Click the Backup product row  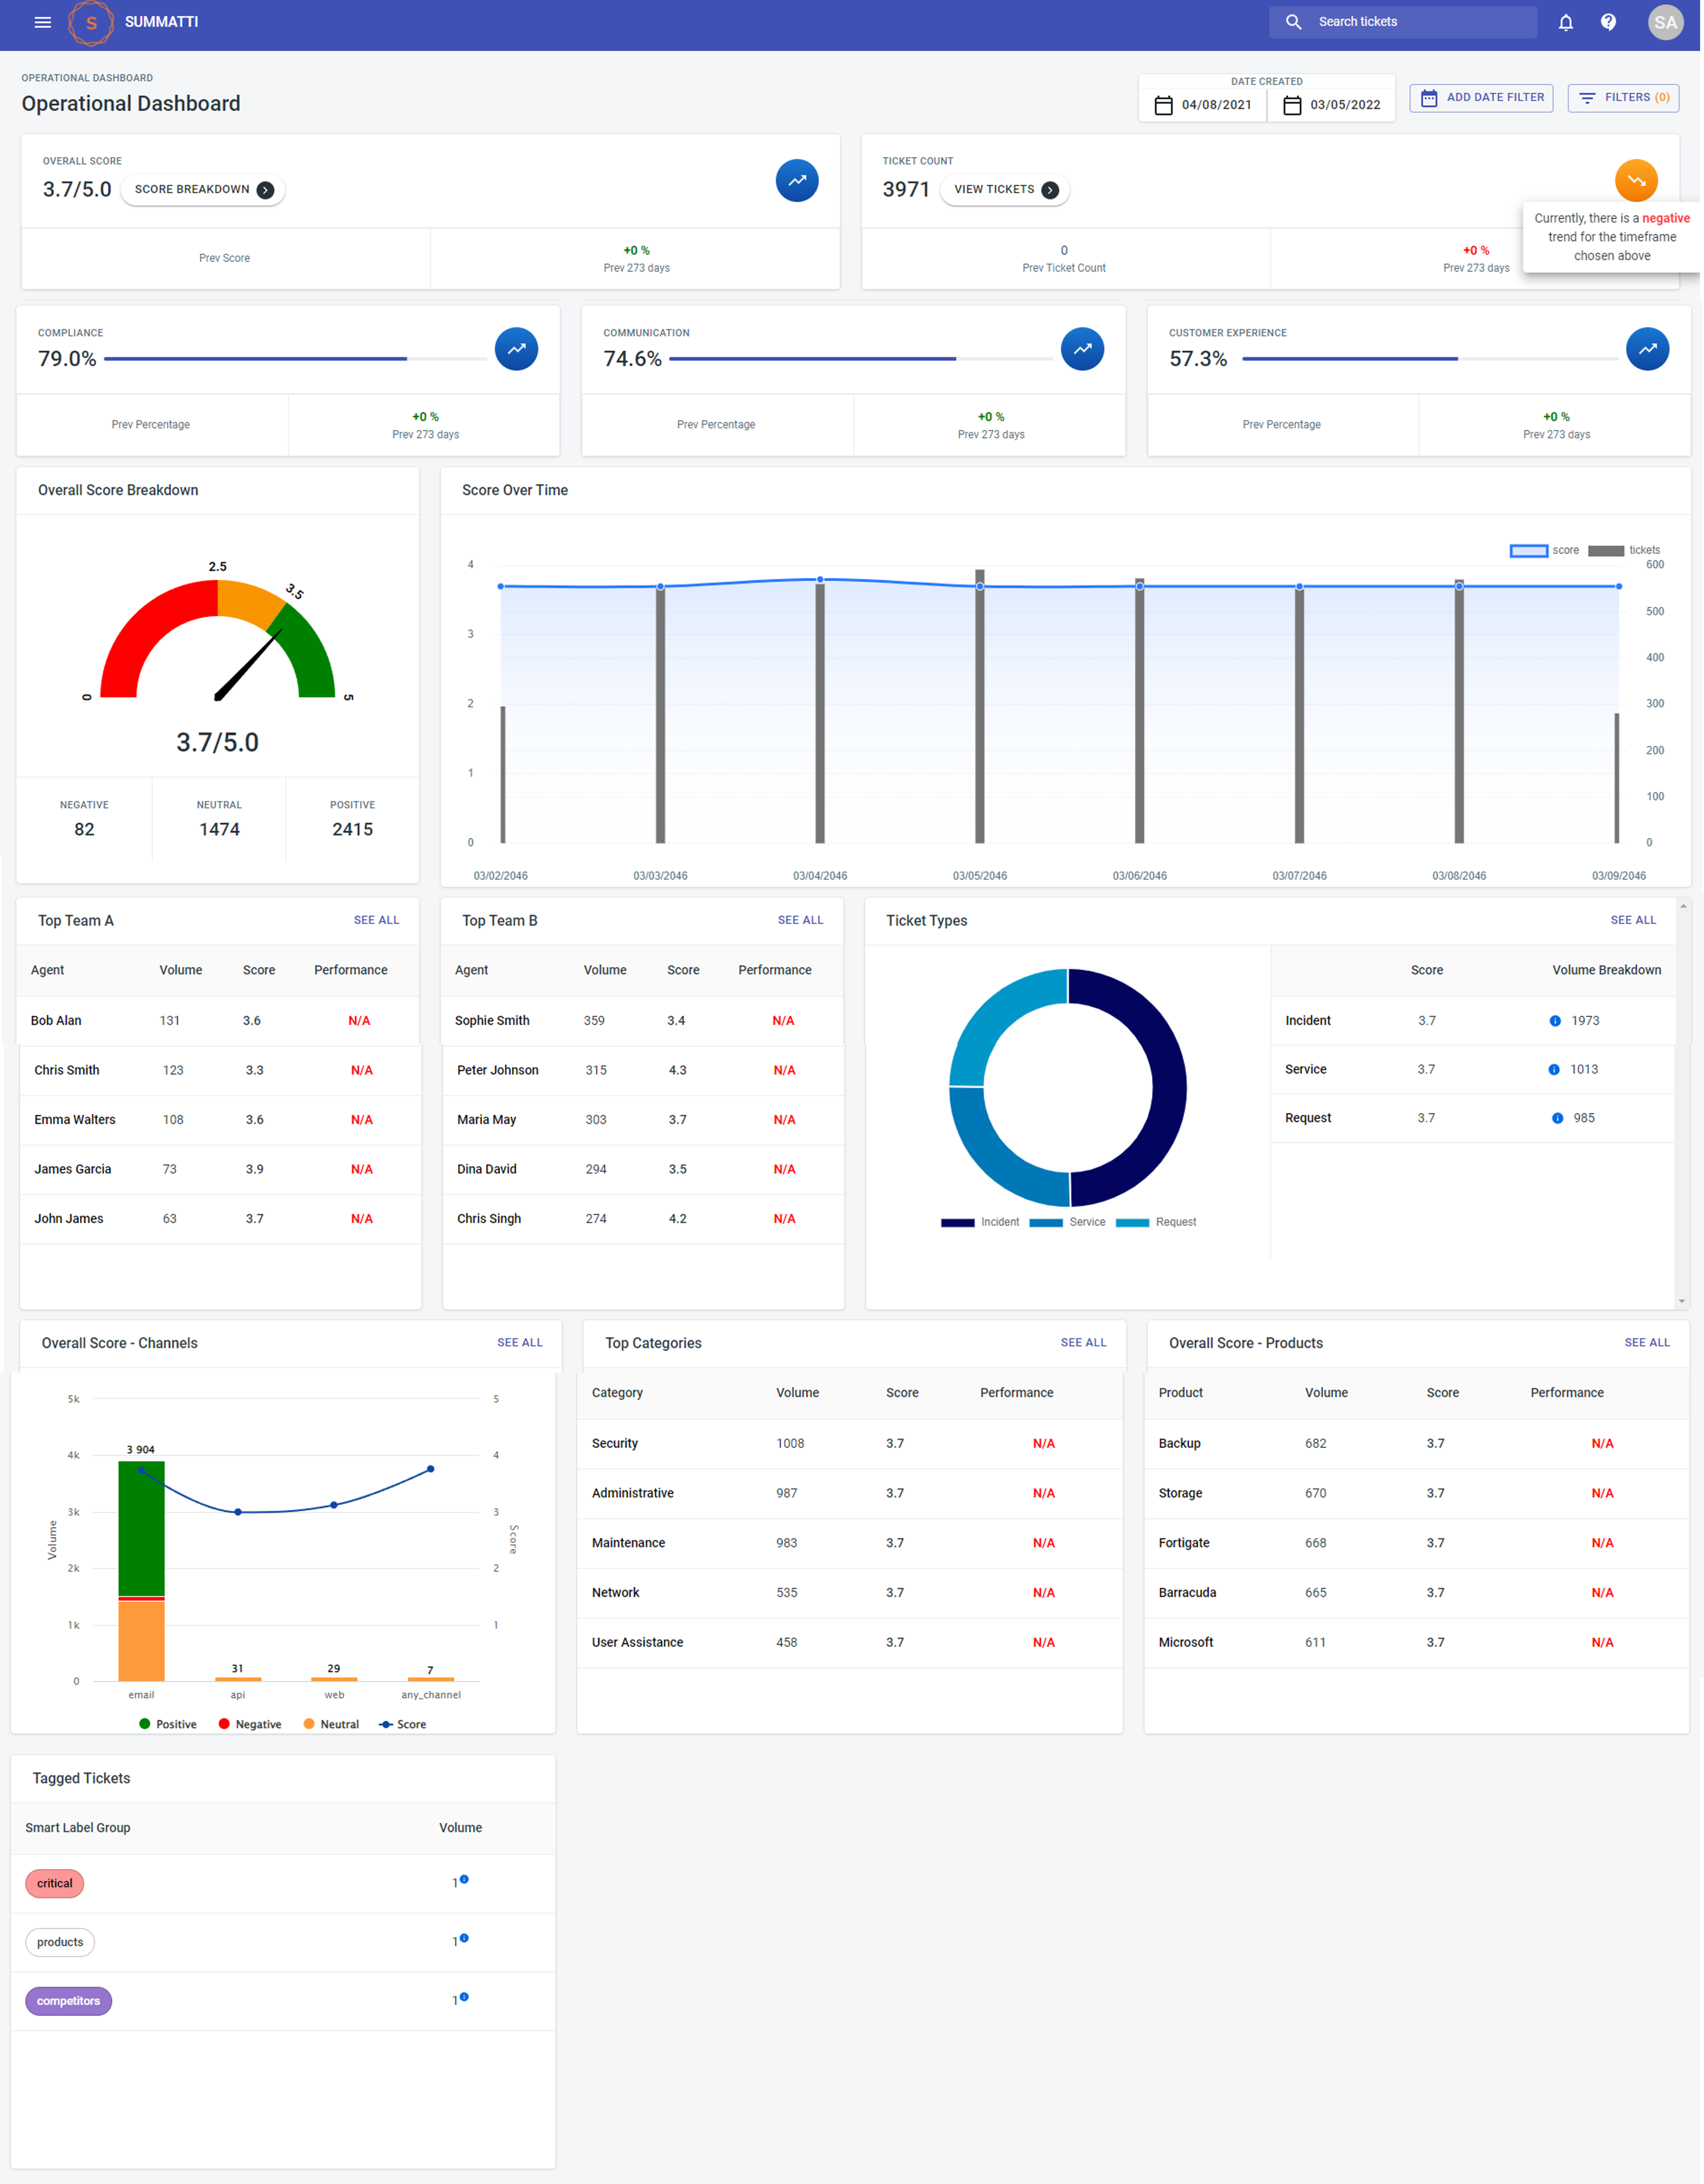coord(1417,1444)
